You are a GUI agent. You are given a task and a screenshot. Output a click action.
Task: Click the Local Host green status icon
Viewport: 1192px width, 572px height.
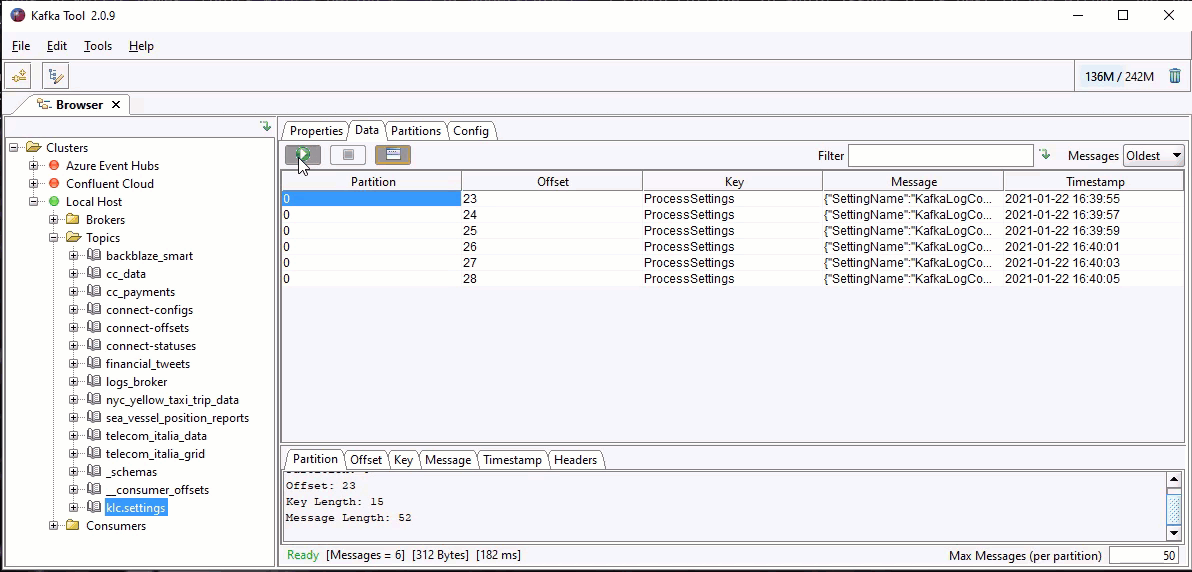coord(54,202)
